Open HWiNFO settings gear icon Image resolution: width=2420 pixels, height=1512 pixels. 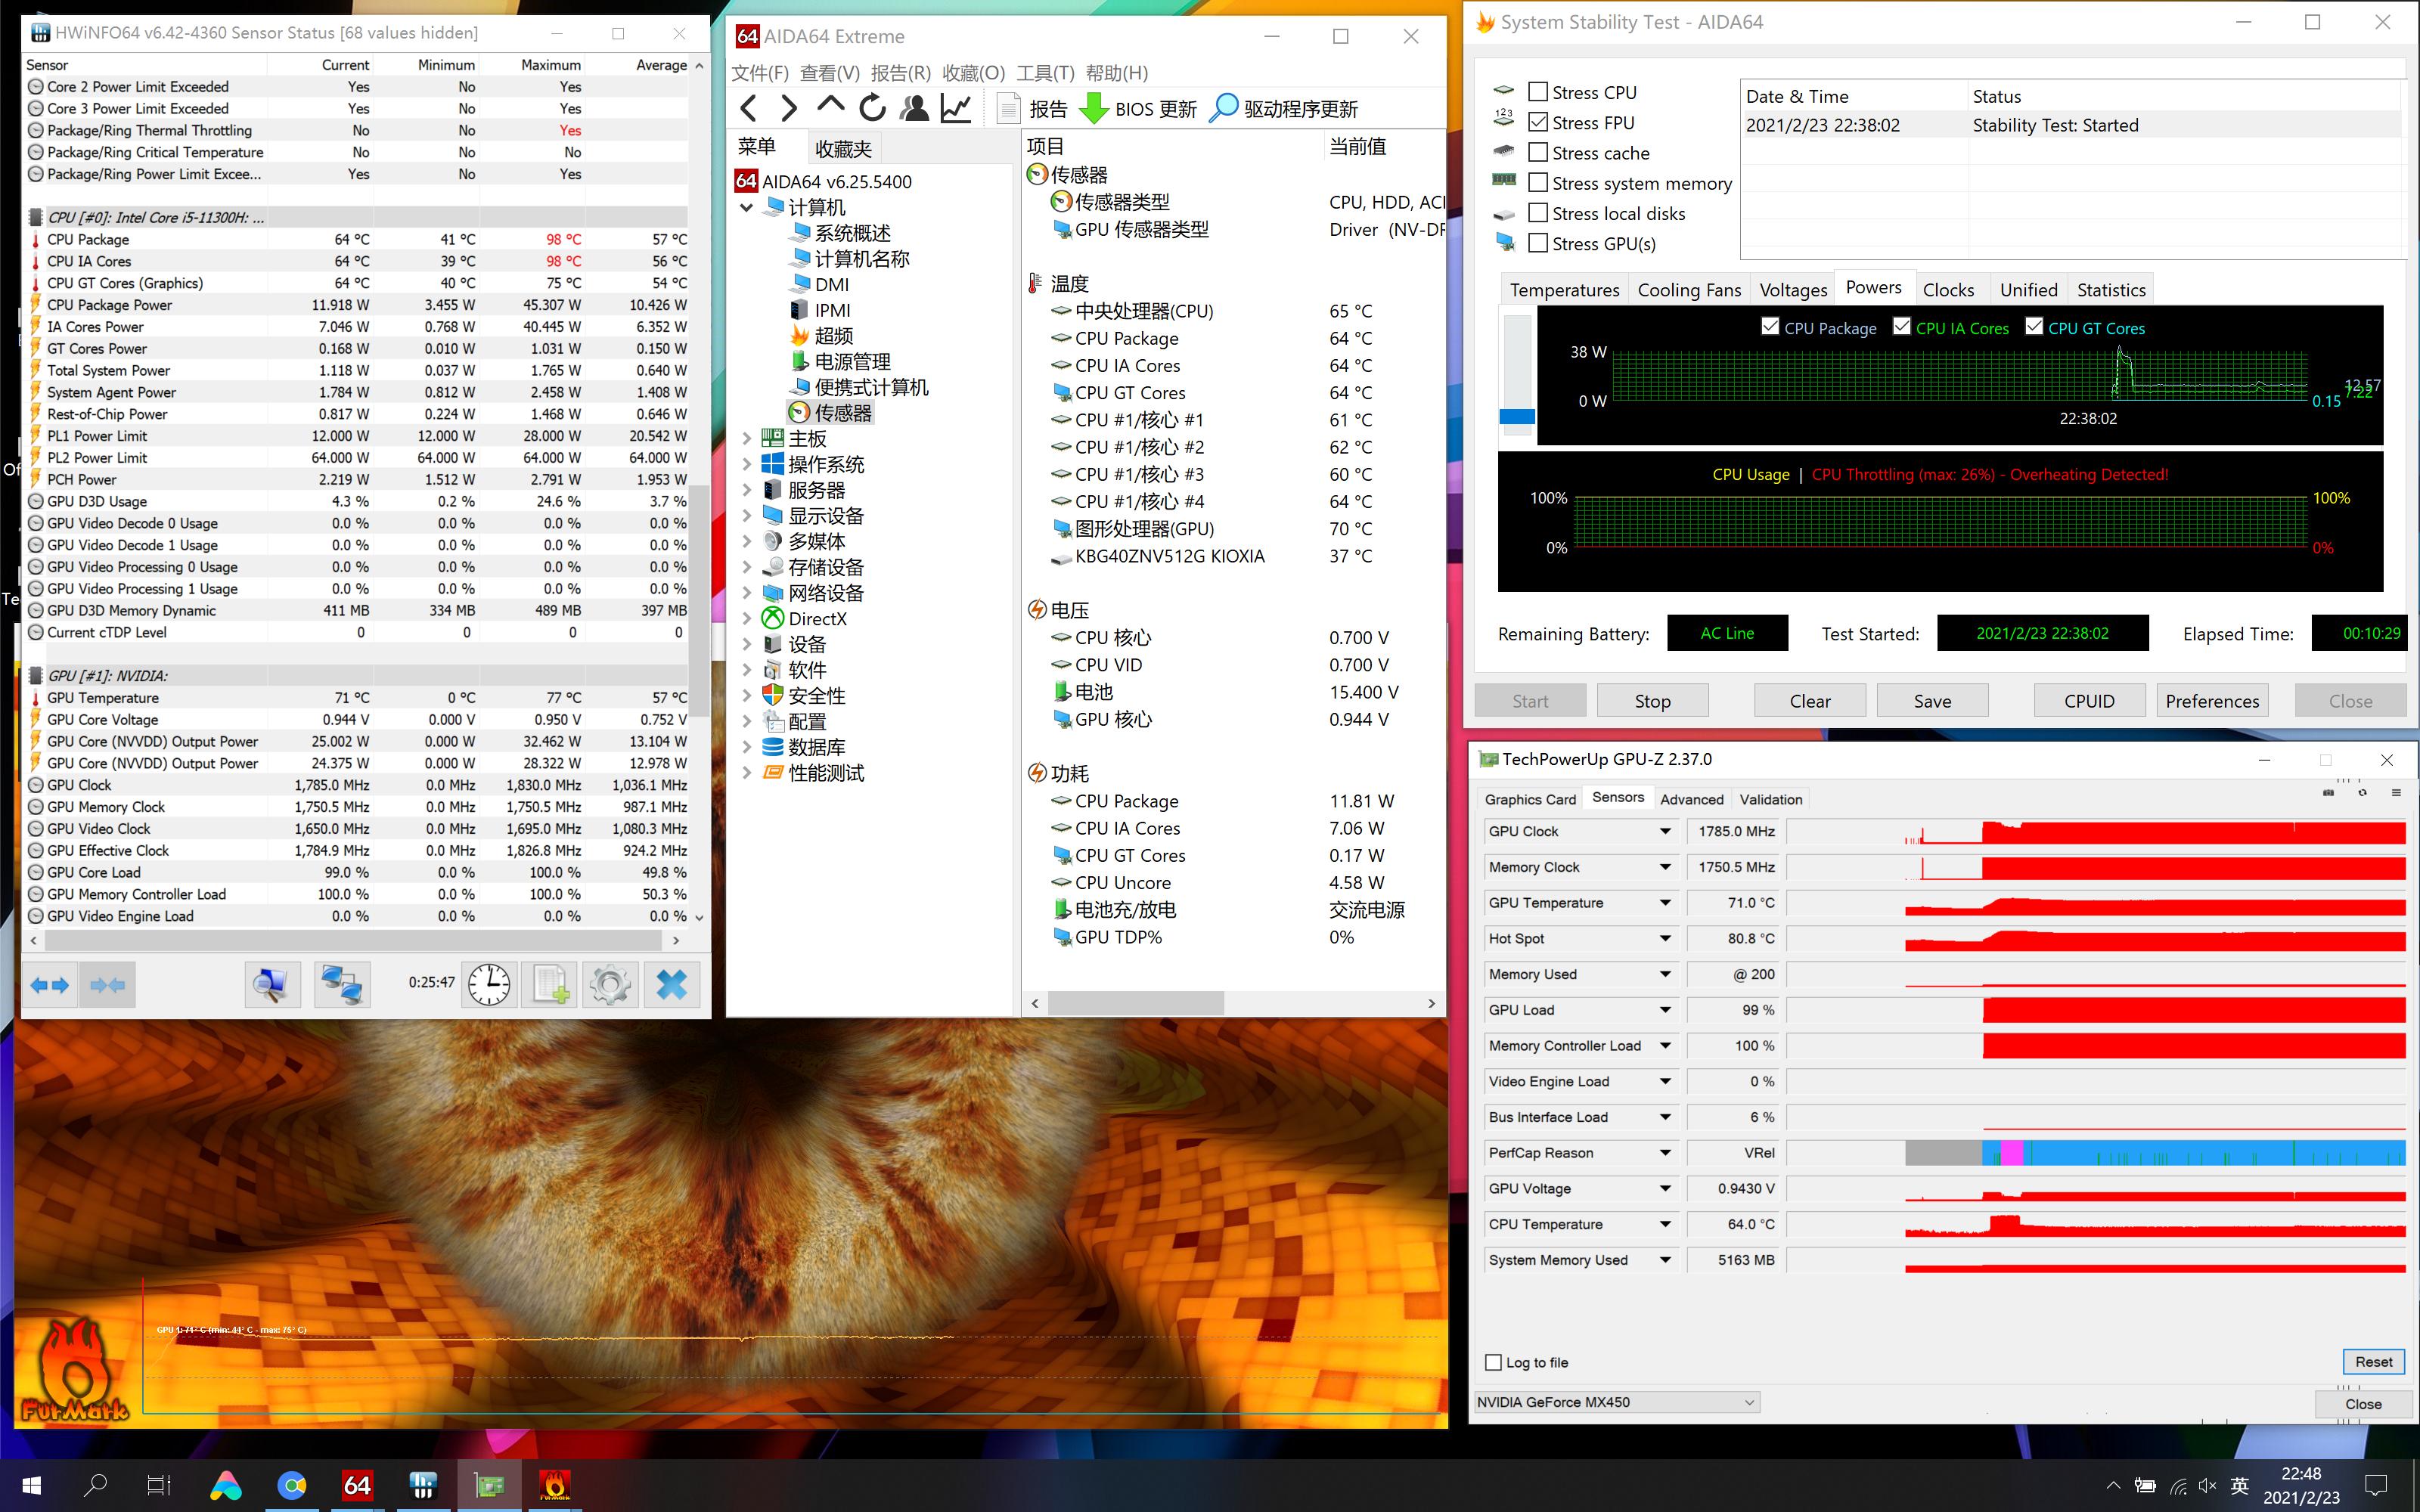pyautogui.click(x=610, y=985)
